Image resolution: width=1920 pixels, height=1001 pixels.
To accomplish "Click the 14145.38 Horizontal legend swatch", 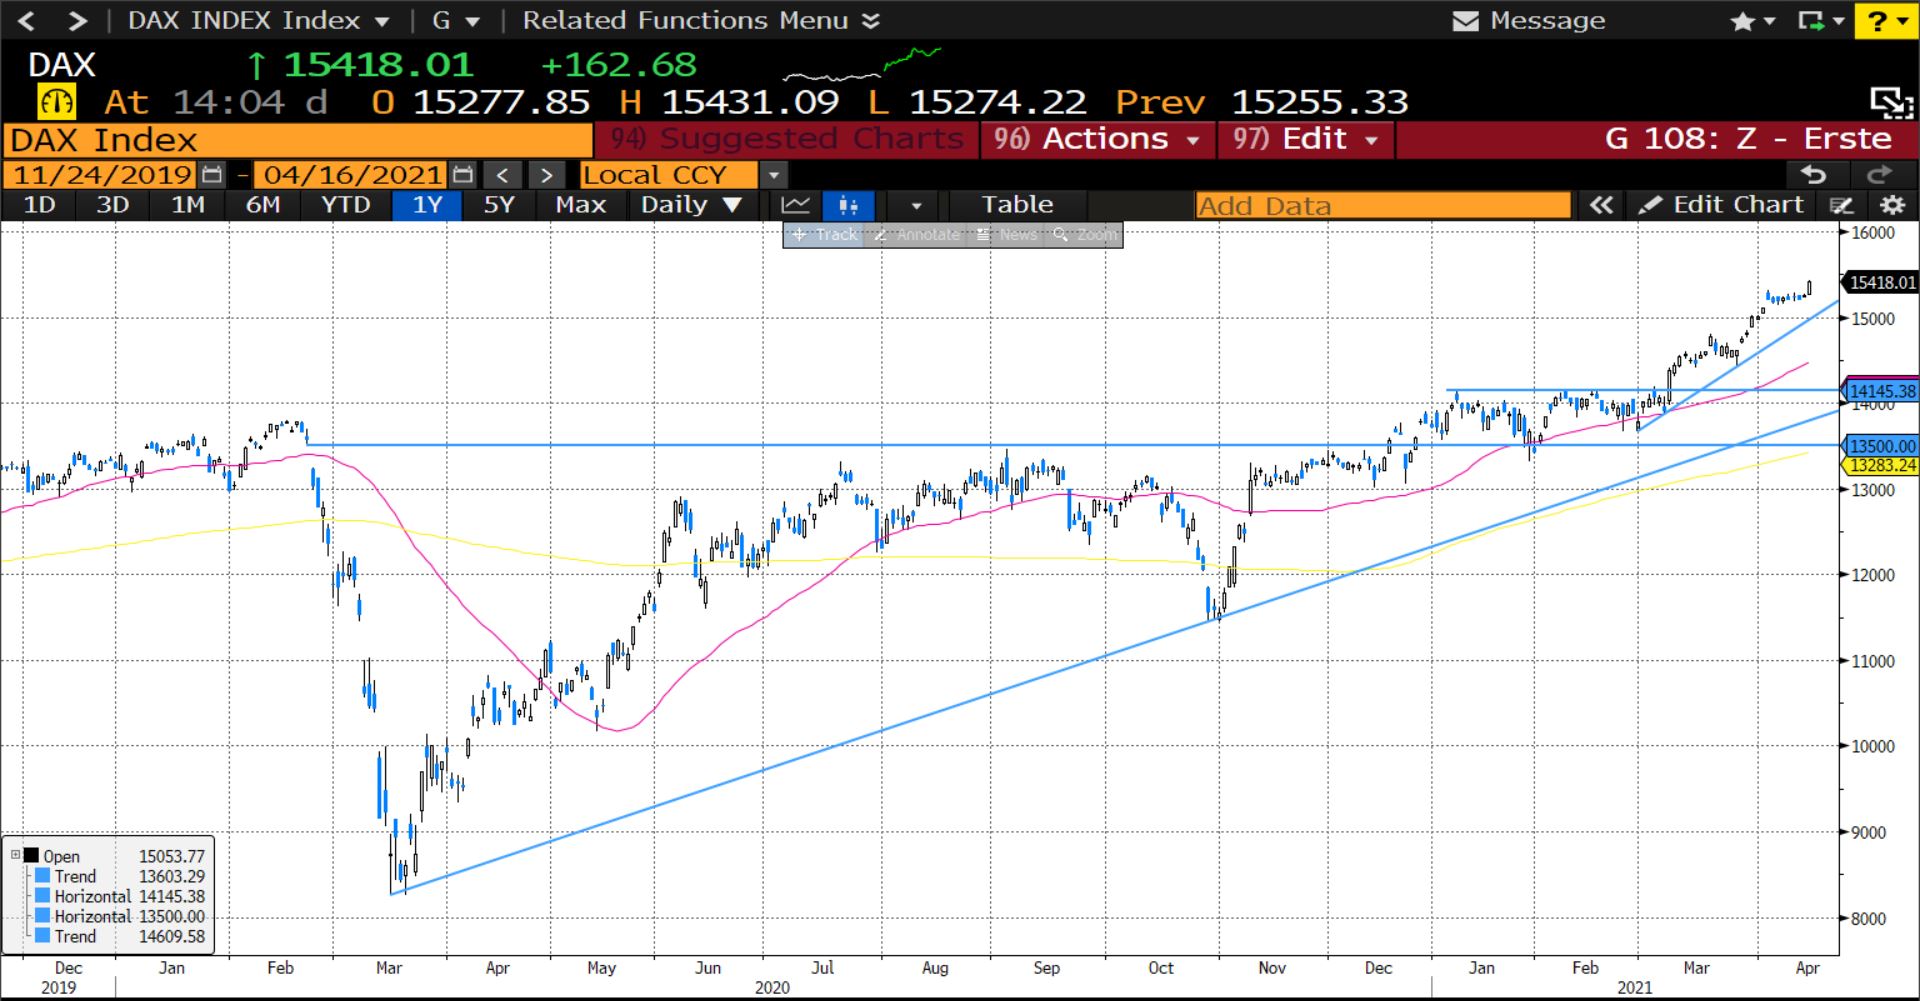I will pyautogui.click(x=42, y=896).
